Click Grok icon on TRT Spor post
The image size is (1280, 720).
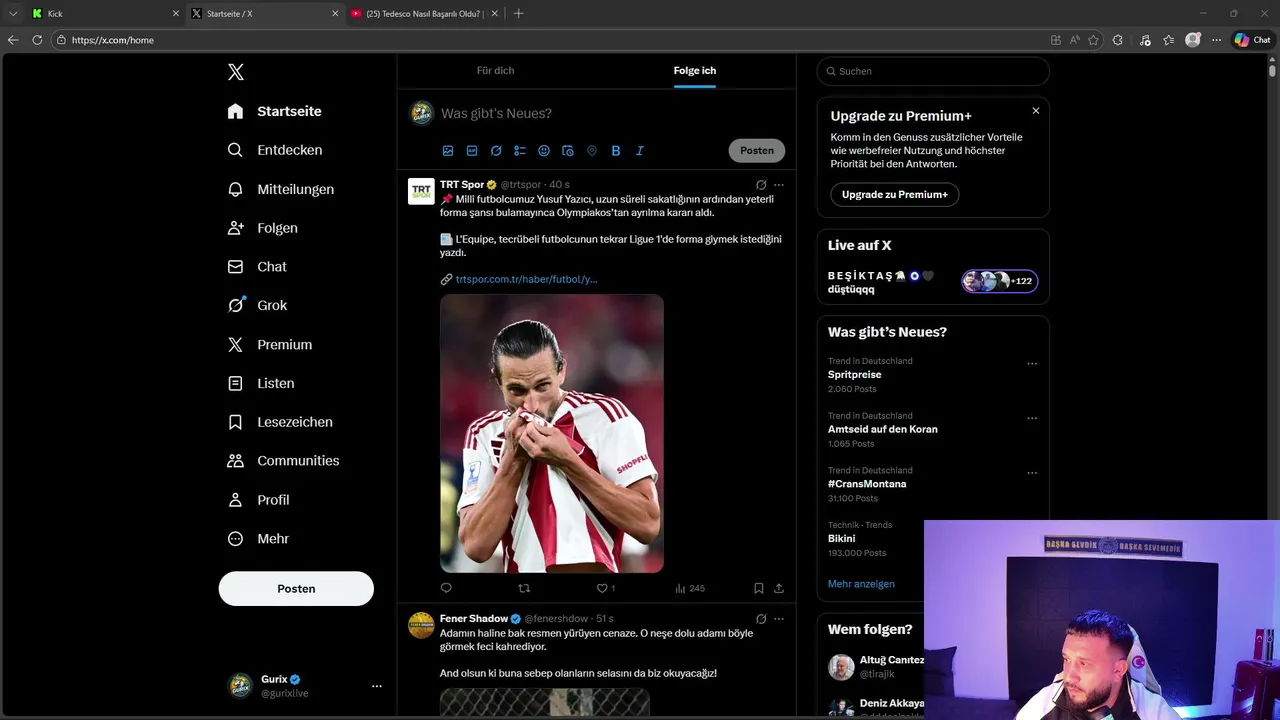(761, 185)
